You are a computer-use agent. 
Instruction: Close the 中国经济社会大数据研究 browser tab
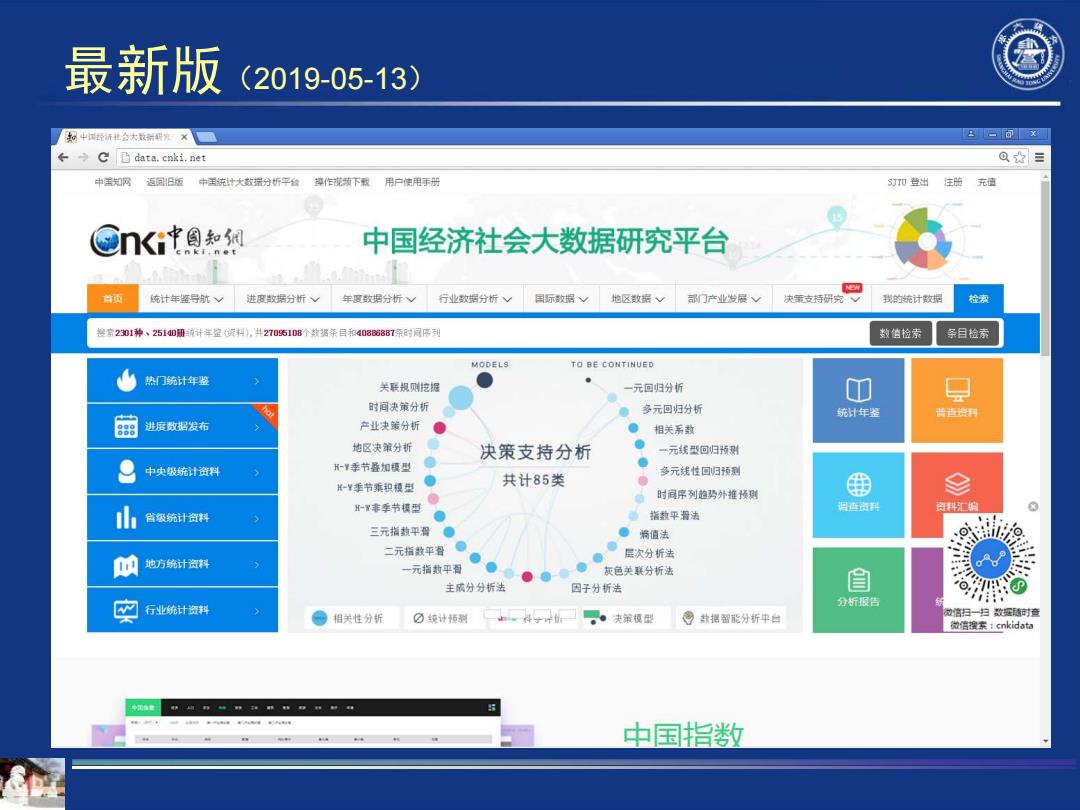click(x=184, y=137)
